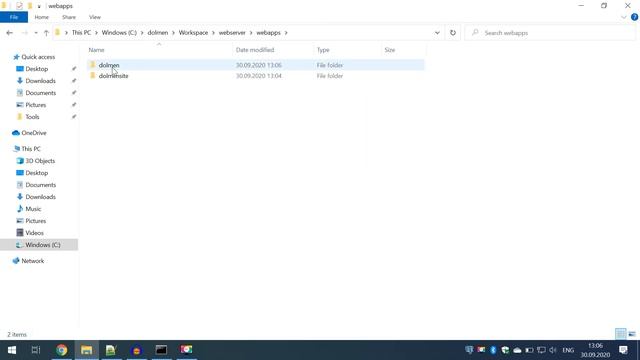This screenshot has width=640, height=360.
Task: Open volume control in system tray
Action: click(x=553, y=350)
